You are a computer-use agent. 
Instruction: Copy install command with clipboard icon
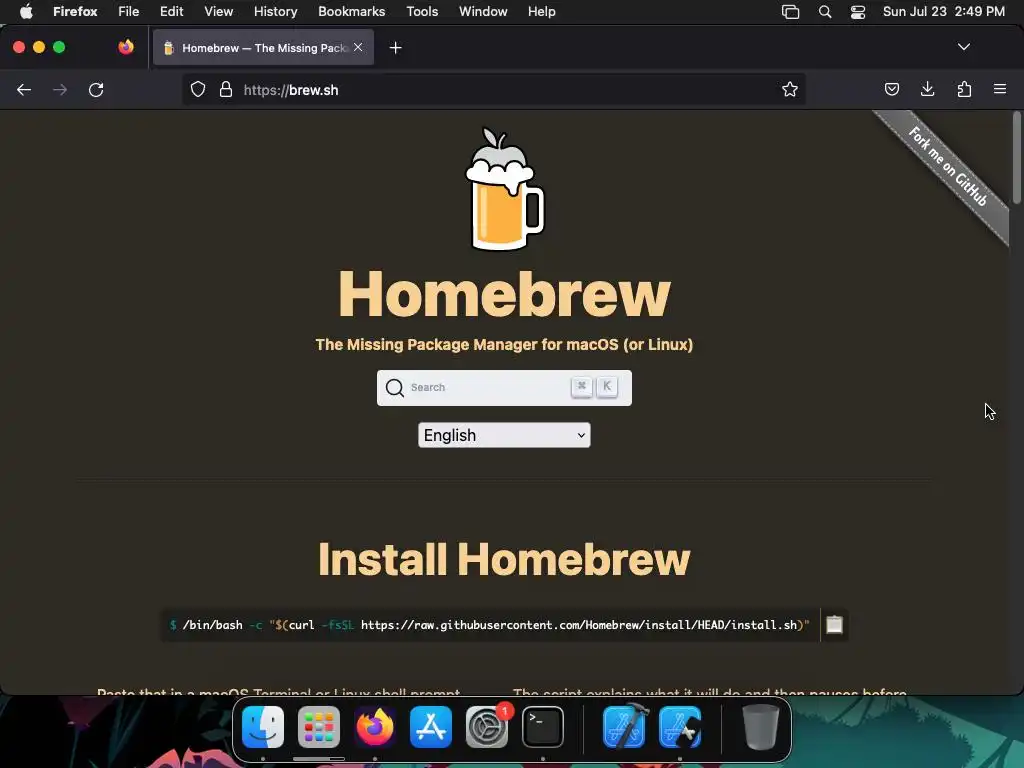pos(834,625)
